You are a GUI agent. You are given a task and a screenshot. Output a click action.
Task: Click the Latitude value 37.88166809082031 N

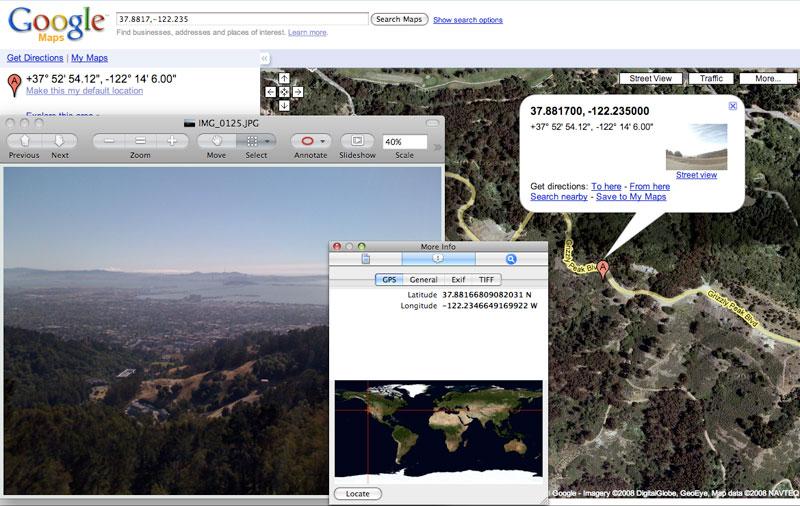tap(486, 295)
